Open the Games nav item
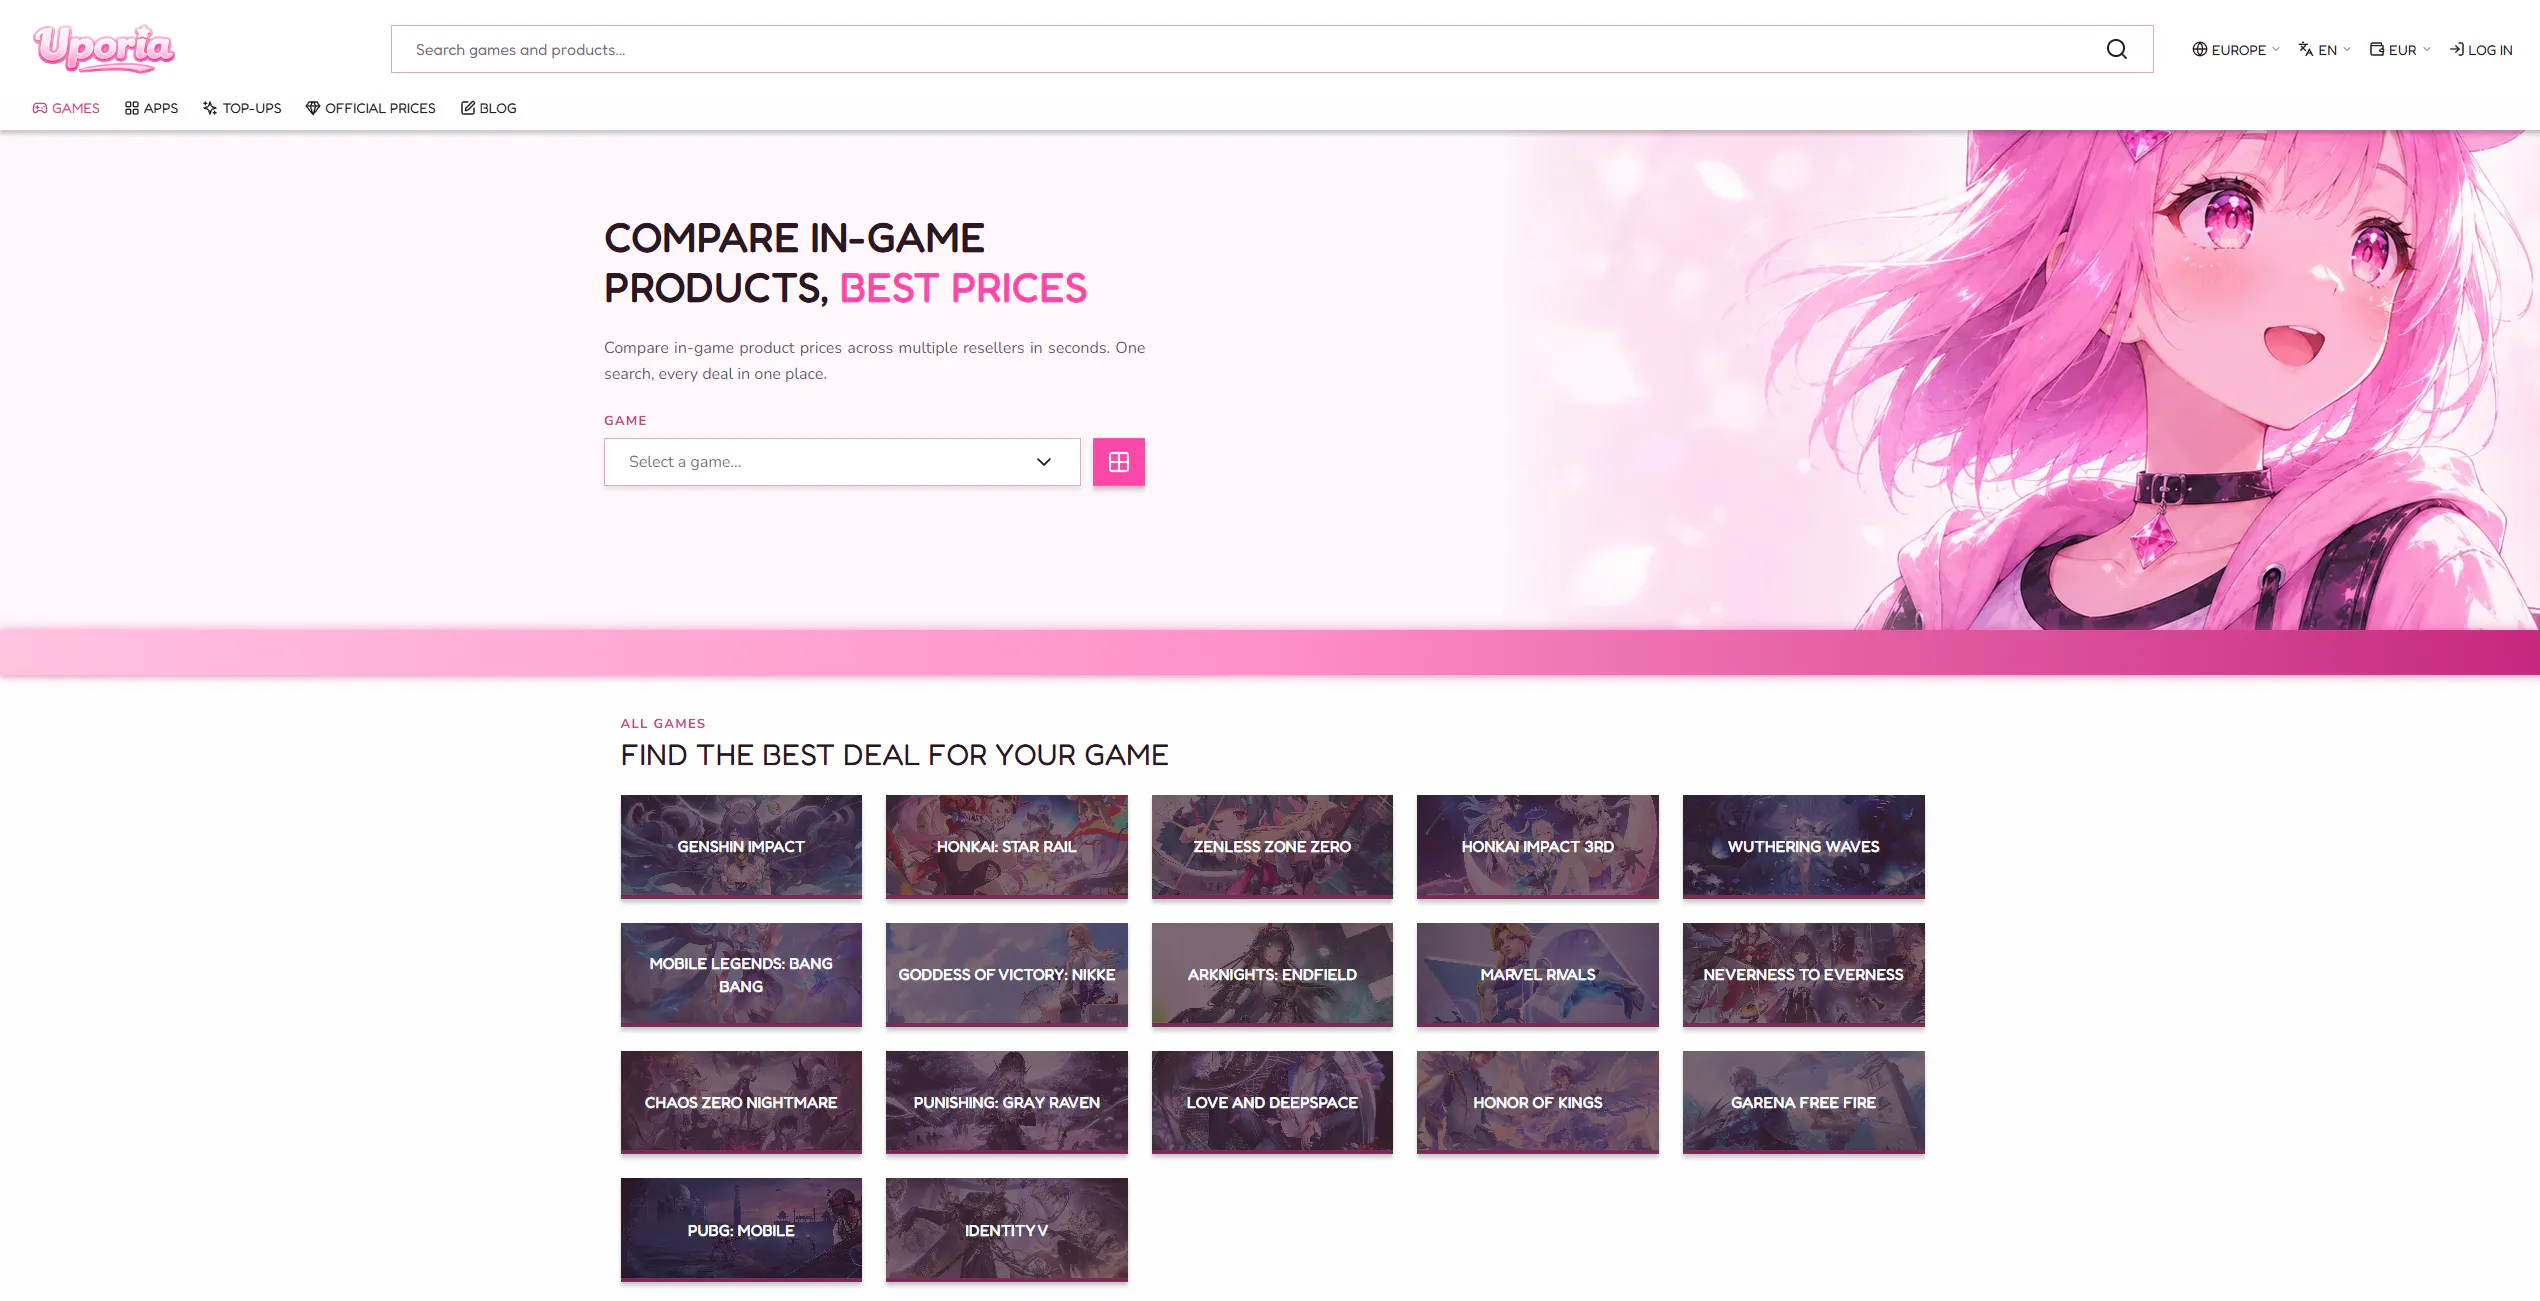The width and height of the screenshot is (2540, 1301). pos(66,108)
